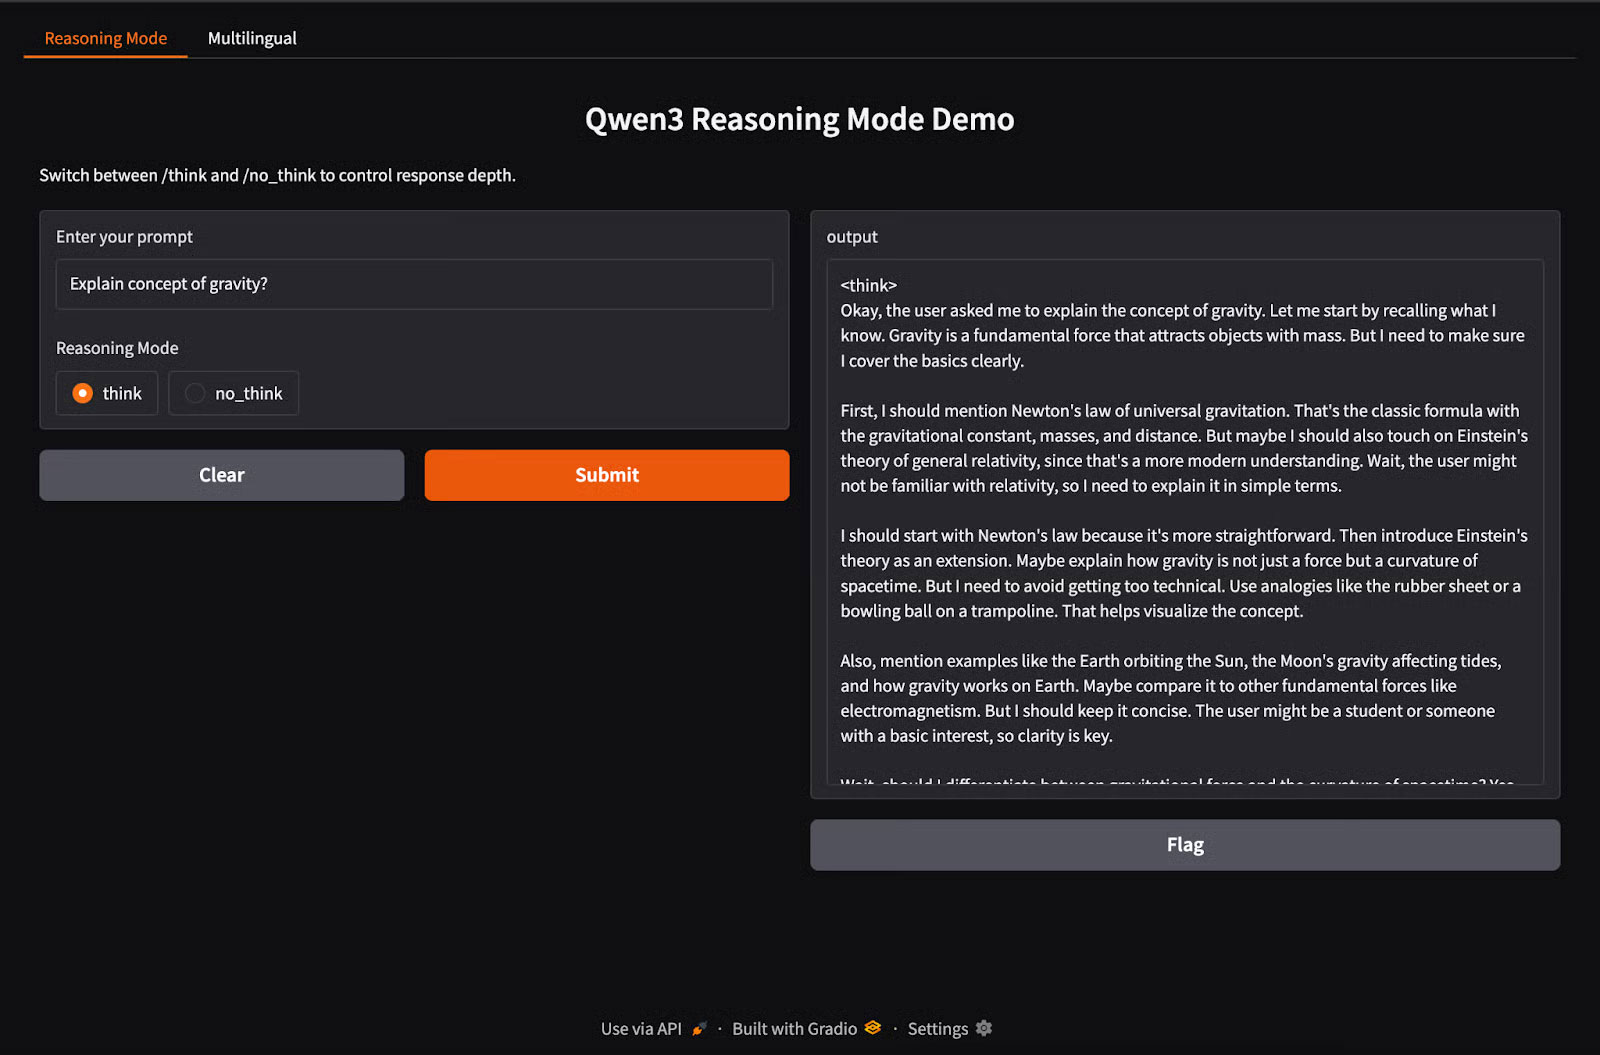
Task: Open the Reasoning Mode tab
Action: pos(106,38)
